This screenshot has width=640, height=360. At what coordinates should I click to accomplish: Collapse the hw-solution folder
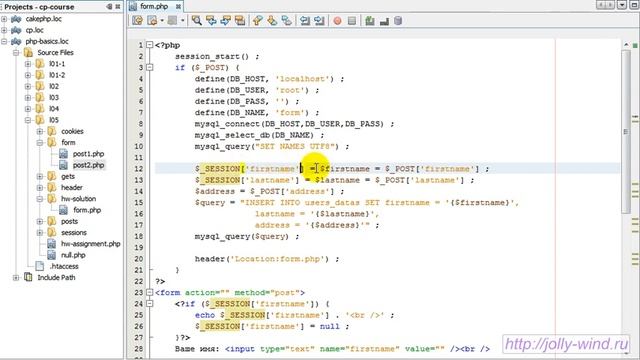(40, 199)
